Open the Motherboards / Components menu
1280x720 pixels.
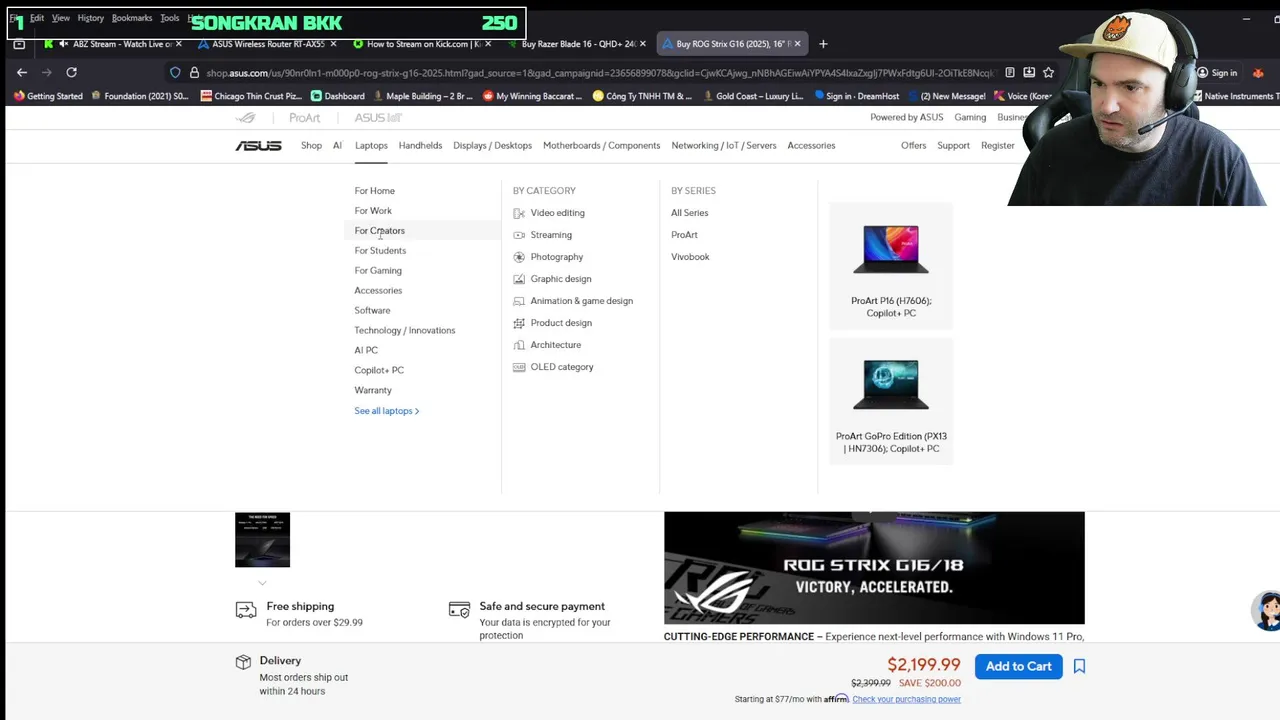(x=601, y=145)
